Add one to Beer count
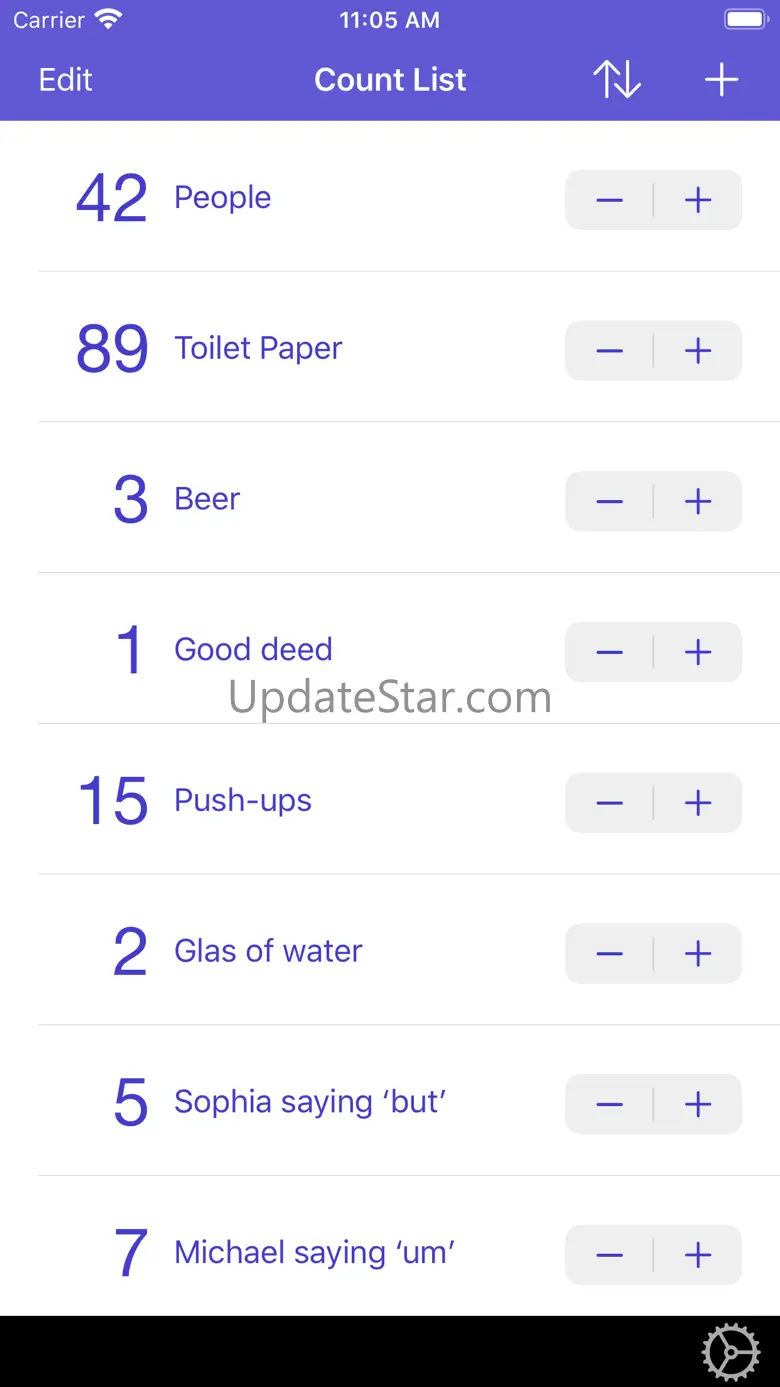The height and width of the screenshot is (1387, 780). pyautogui.click(x=698, y=502)
